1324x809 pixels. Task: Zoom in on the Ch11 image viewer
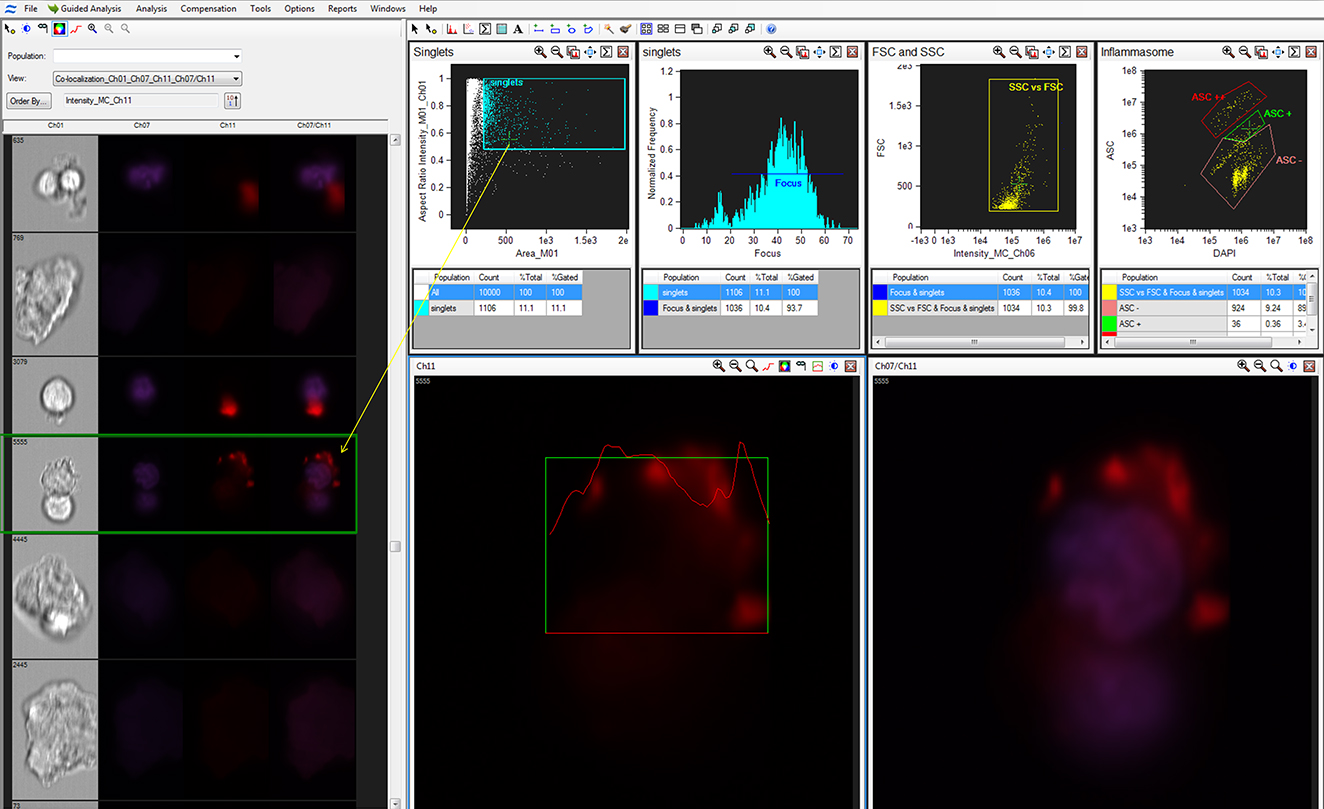[x=719, y=366]
